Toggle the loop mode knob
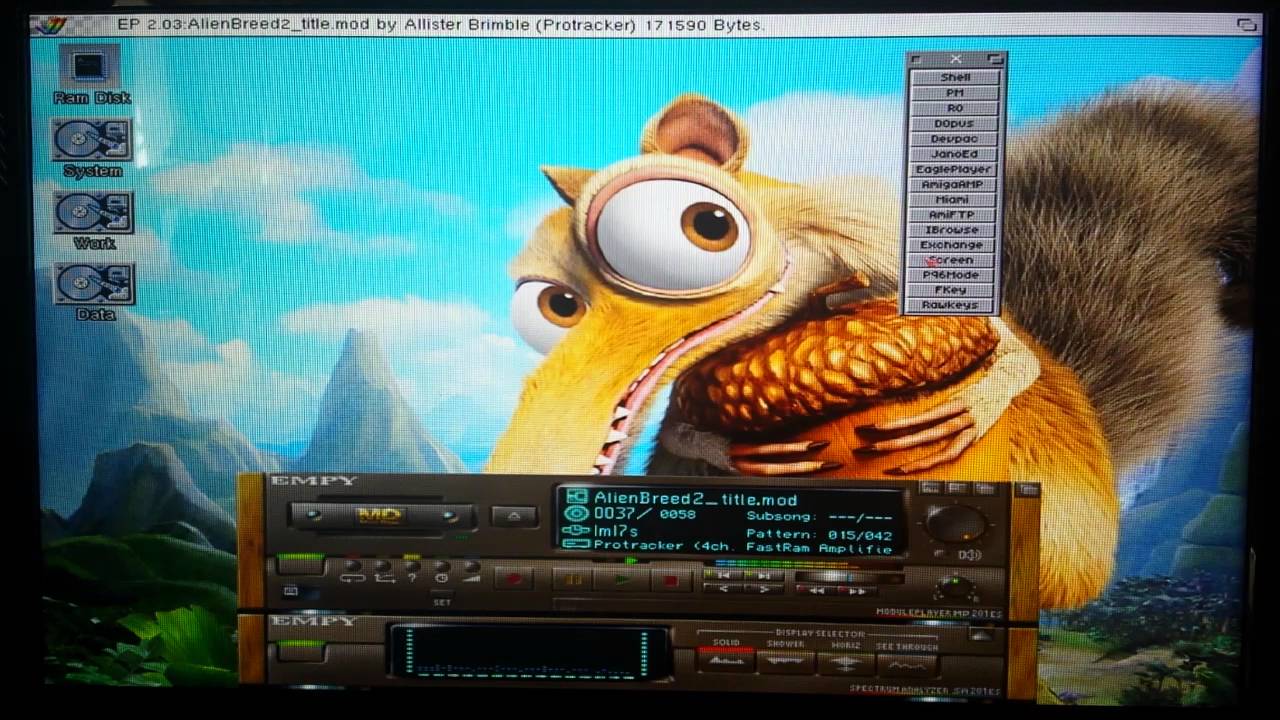The width and height of the screenshot is (1280, 720). coord(353,567)
